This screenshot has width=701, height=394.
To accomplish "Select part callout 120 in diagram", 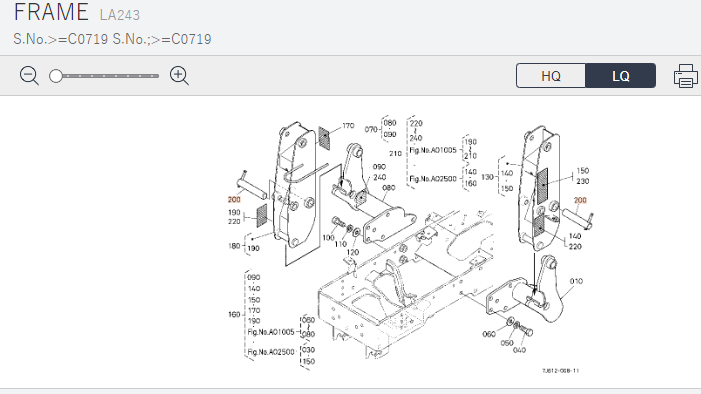I will click(353, 252).
